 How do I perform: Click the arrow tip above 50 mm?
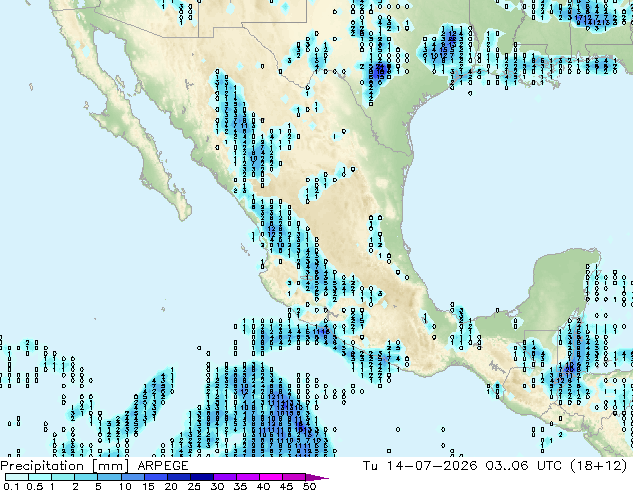tap(317, 477)
